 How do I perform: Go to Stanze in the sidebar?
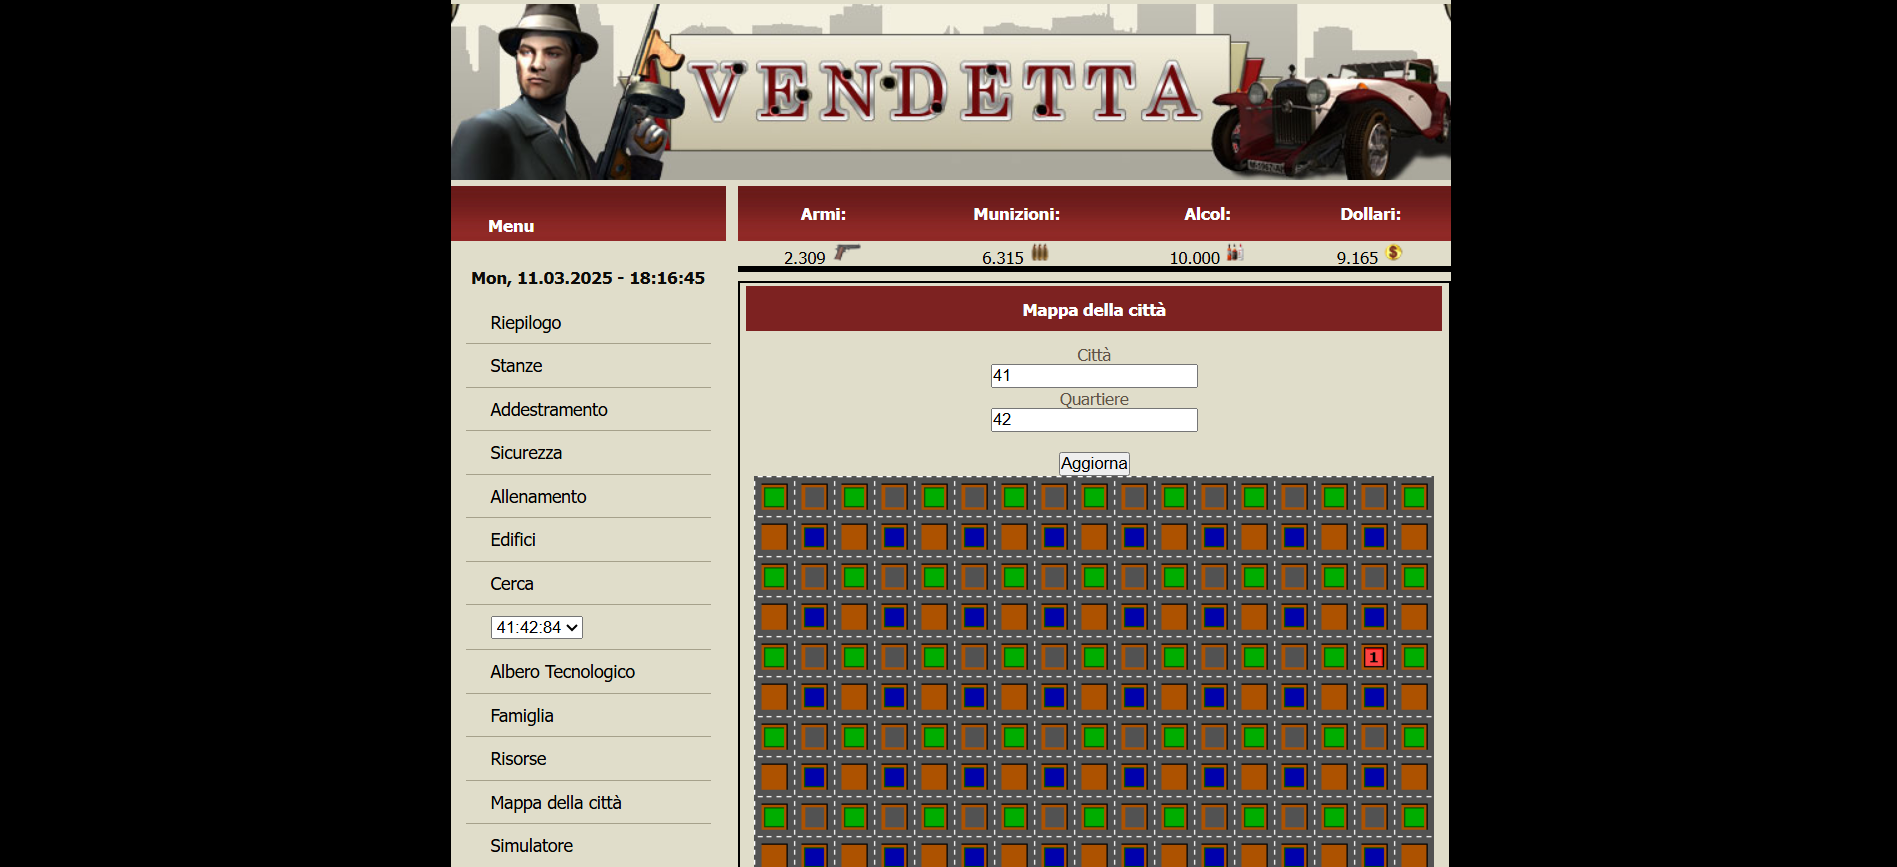(x=516, y=366)
